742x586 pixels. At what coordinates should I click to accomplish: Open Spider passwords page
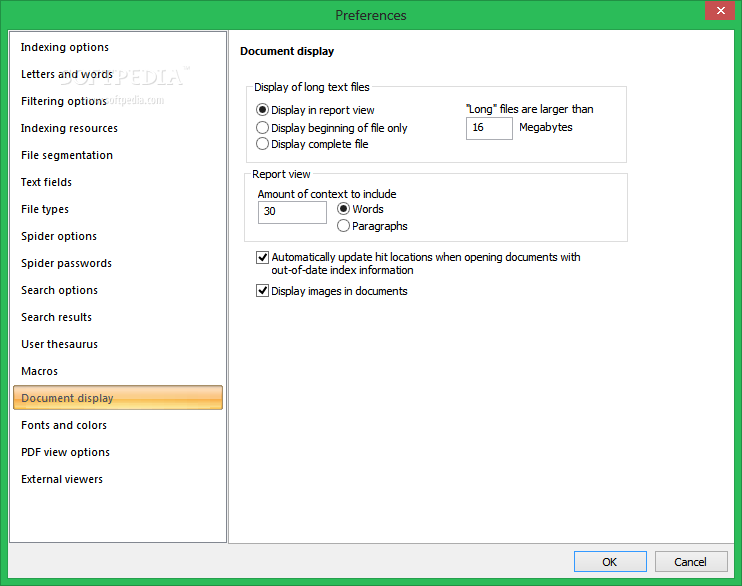(x=118, y=263)
